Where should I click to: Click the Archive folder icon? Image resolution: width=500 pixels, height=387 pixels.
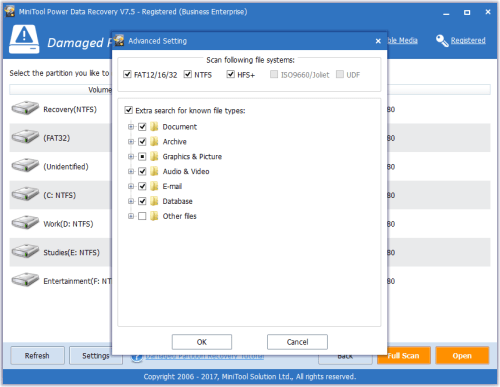coord(154,142)
